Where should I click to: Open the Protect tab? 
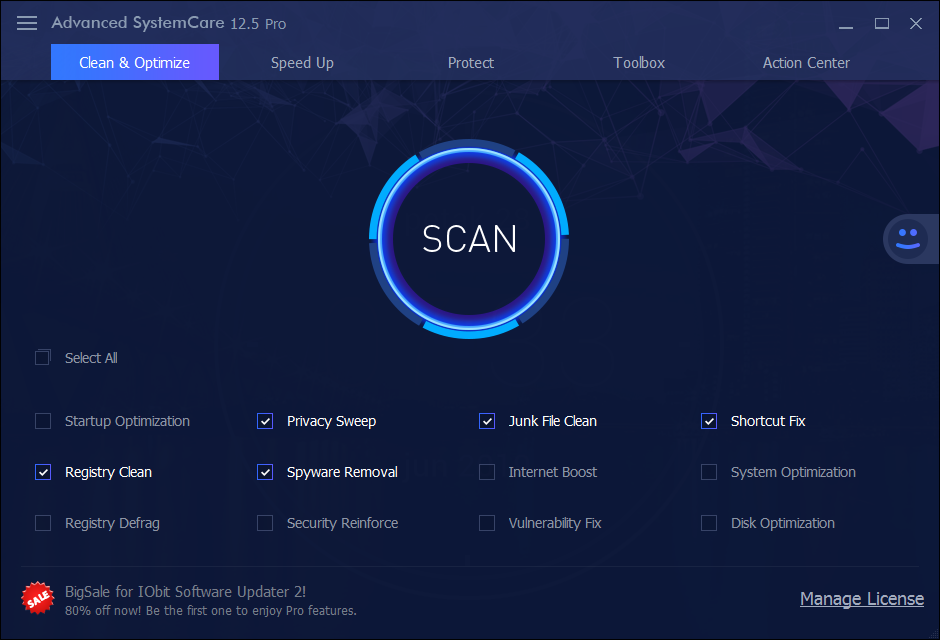pos(471,63)
